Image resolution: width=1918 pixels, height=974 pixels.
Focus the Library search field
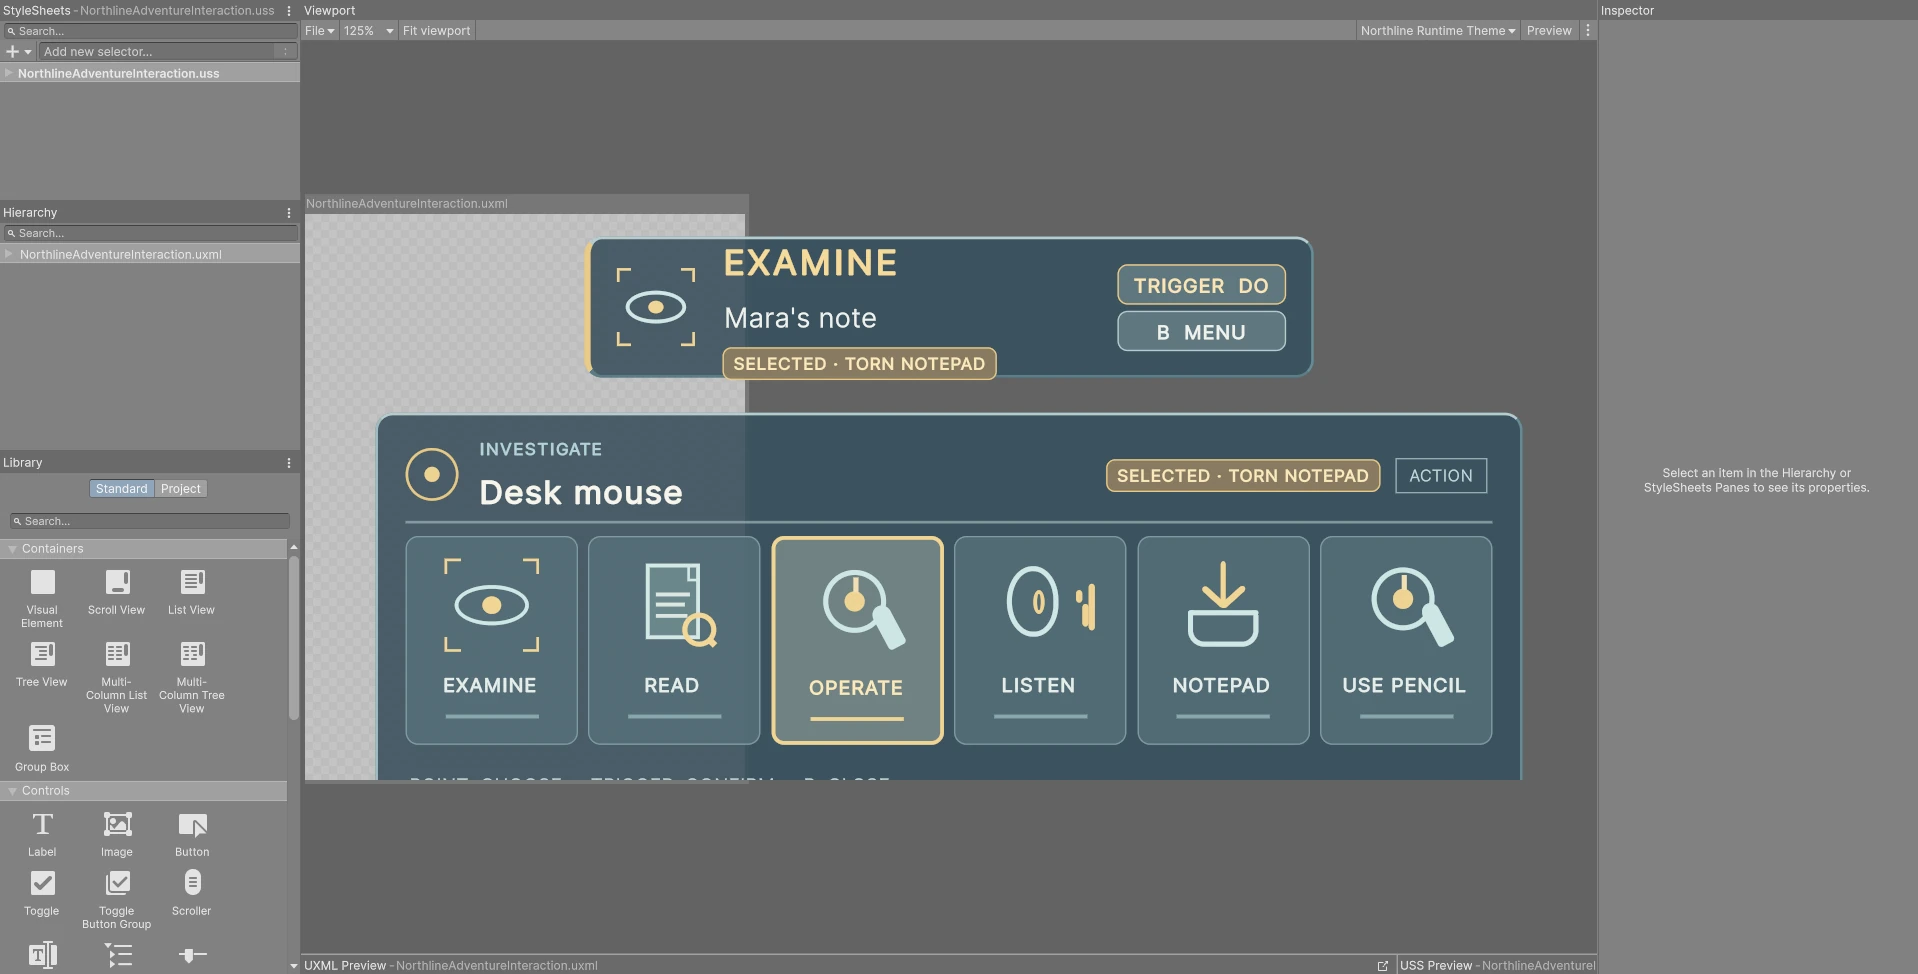point(150,521)
